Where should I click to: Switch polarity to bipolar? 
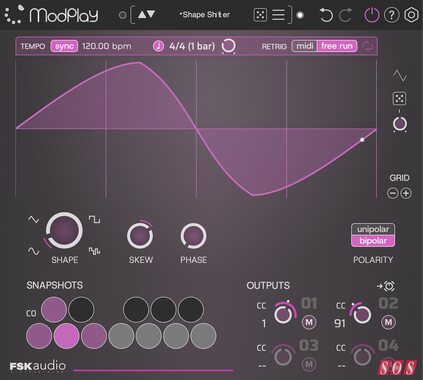(373, 241)
